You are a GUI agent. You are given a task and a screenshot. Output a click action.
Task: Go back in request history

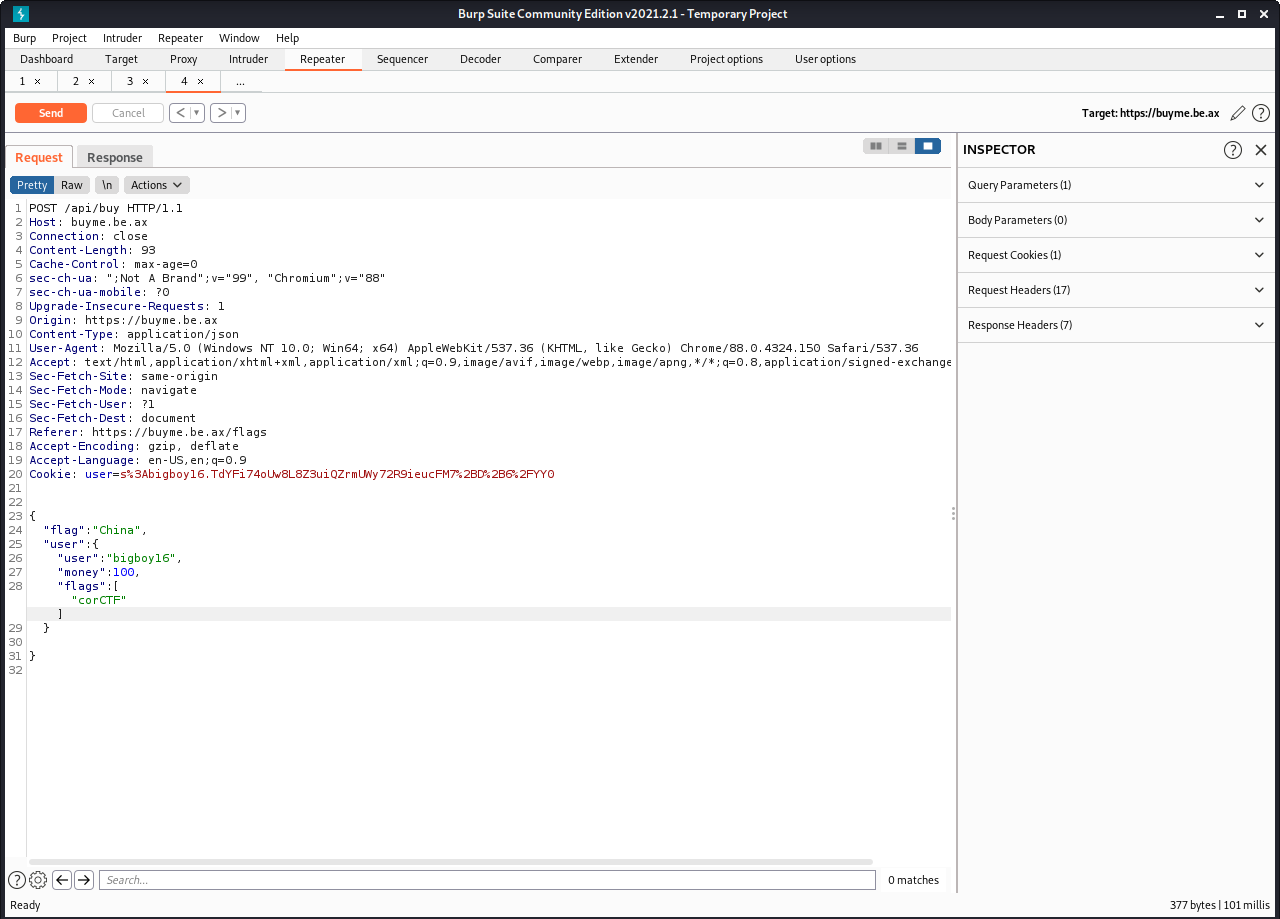click(x=180, y=113)
